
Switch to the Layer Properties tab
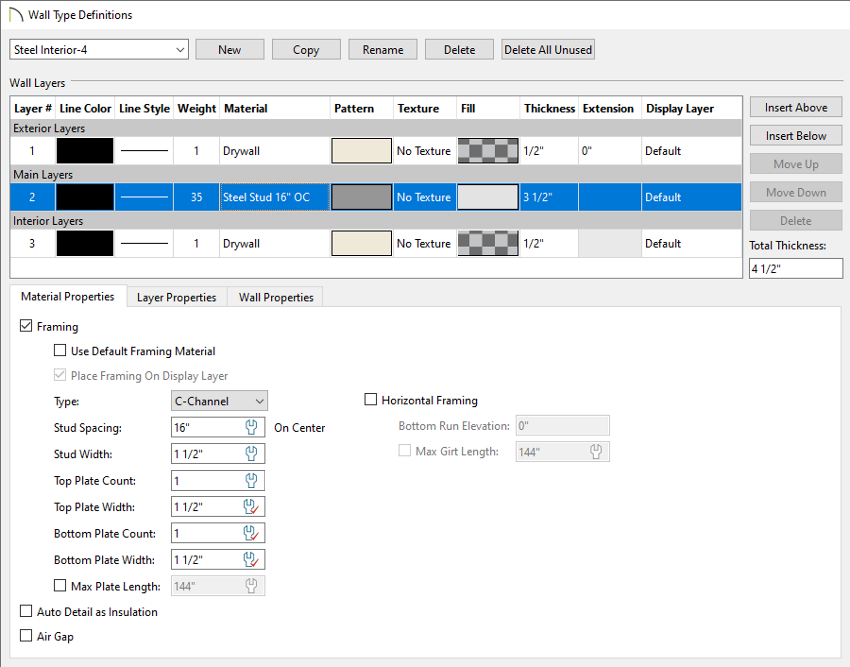(x=176, y=297)
